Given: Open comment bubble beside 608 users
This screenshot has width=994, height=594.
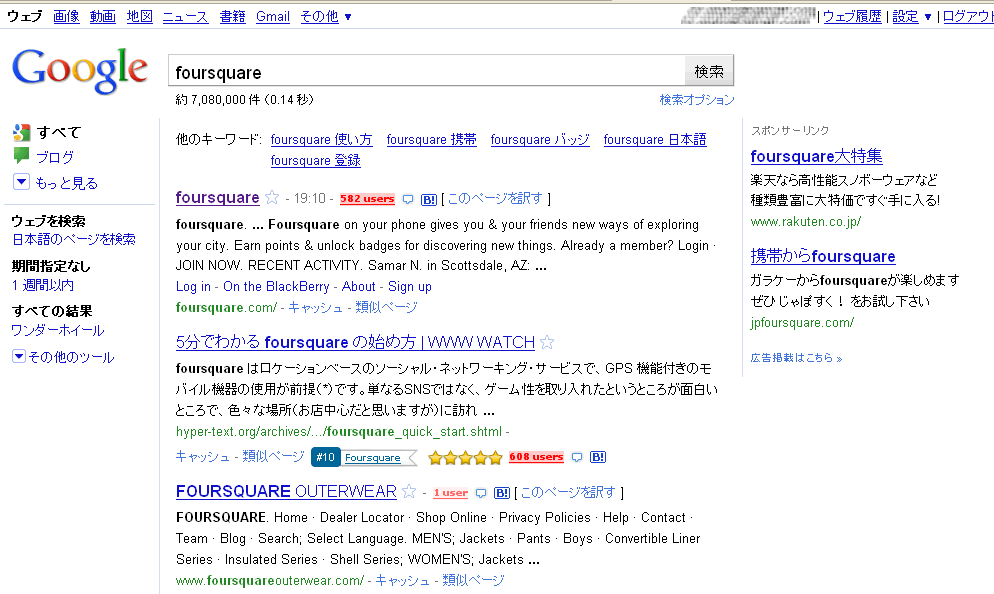Looking at the screenshot, I should 577,457.
